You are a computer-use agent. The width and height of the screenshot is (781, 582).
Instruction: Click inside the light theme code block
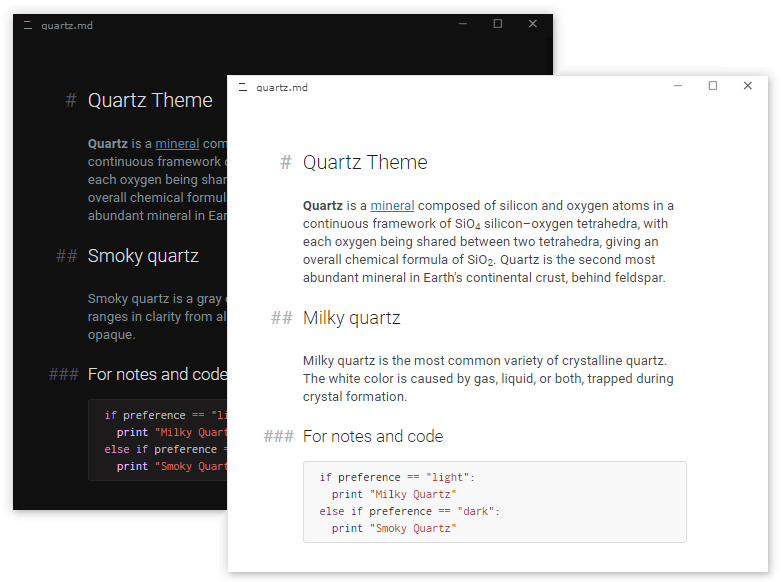495,502
